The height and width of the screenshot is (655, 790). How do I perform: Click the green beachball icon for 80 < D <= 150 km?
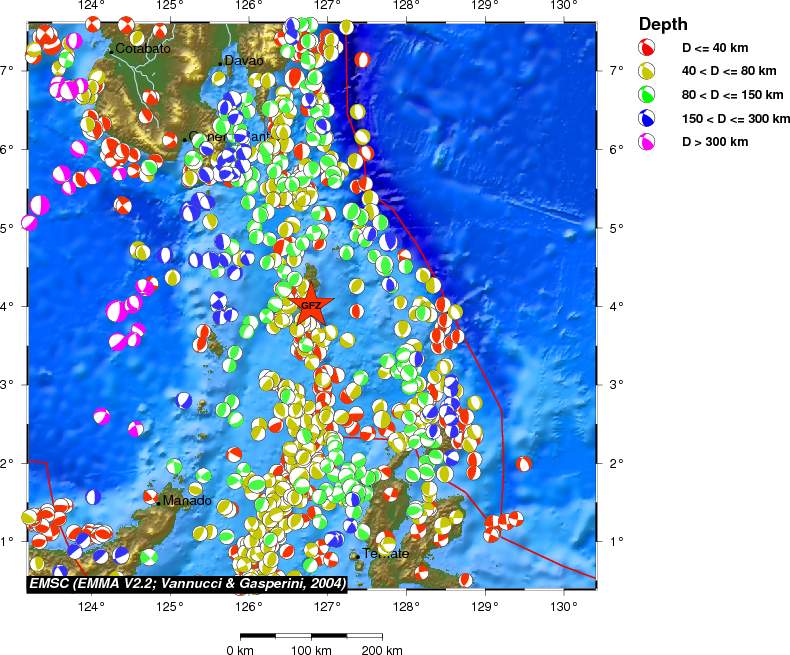[646, 94]
